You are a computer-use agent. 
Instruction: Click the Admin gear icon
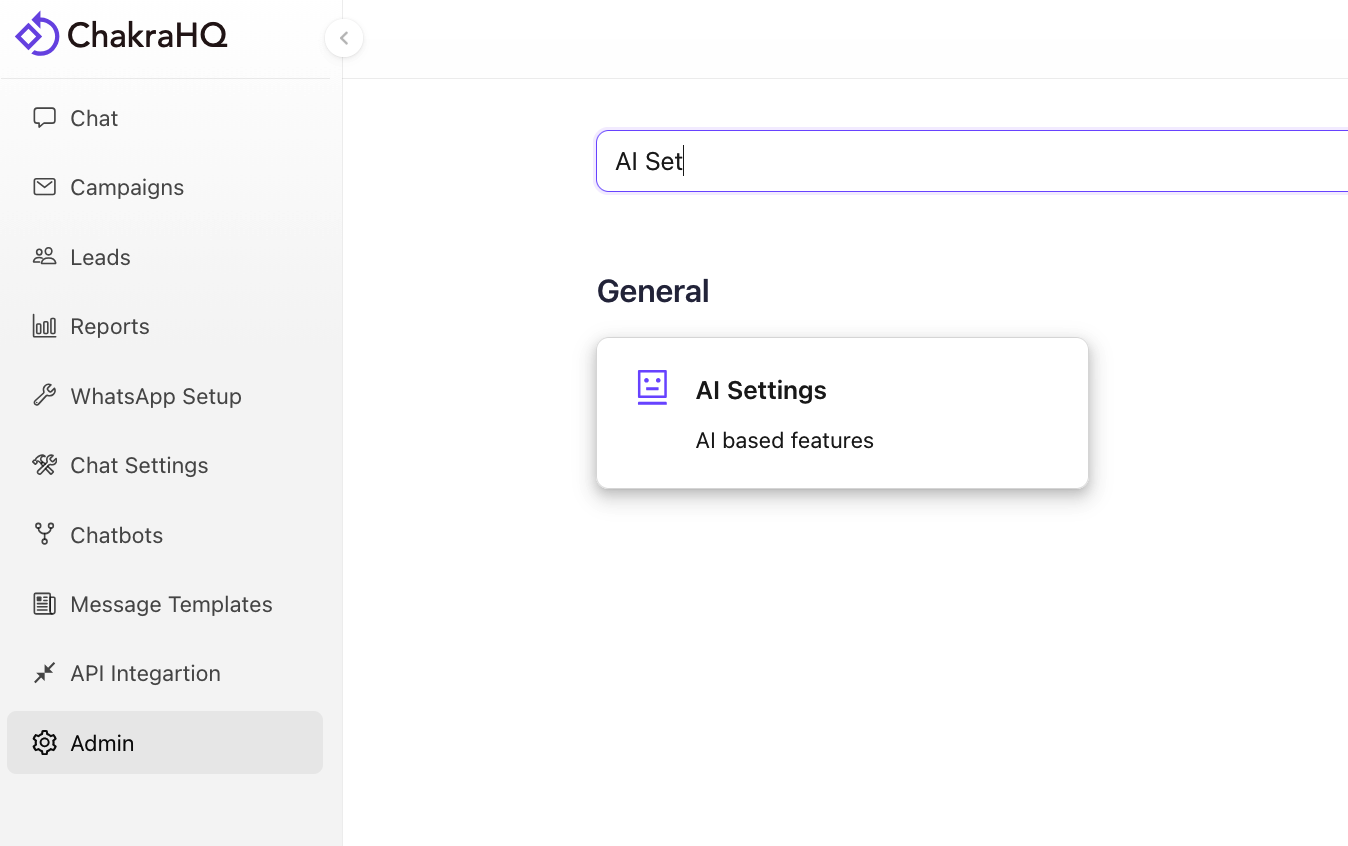[44, 743]
